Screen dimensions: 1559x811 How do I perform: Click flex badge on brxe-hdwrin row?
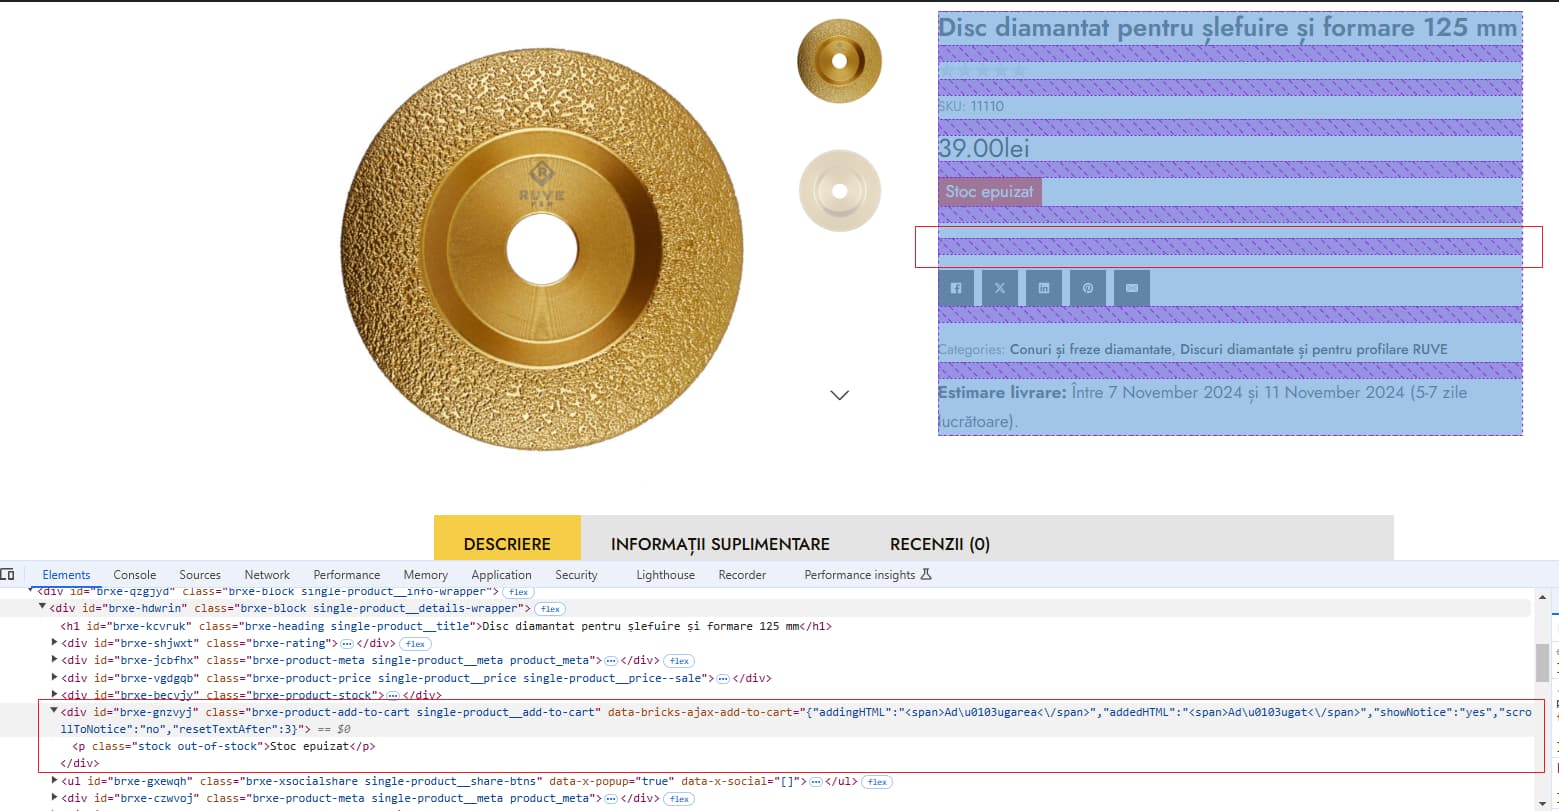click(550, 608)
